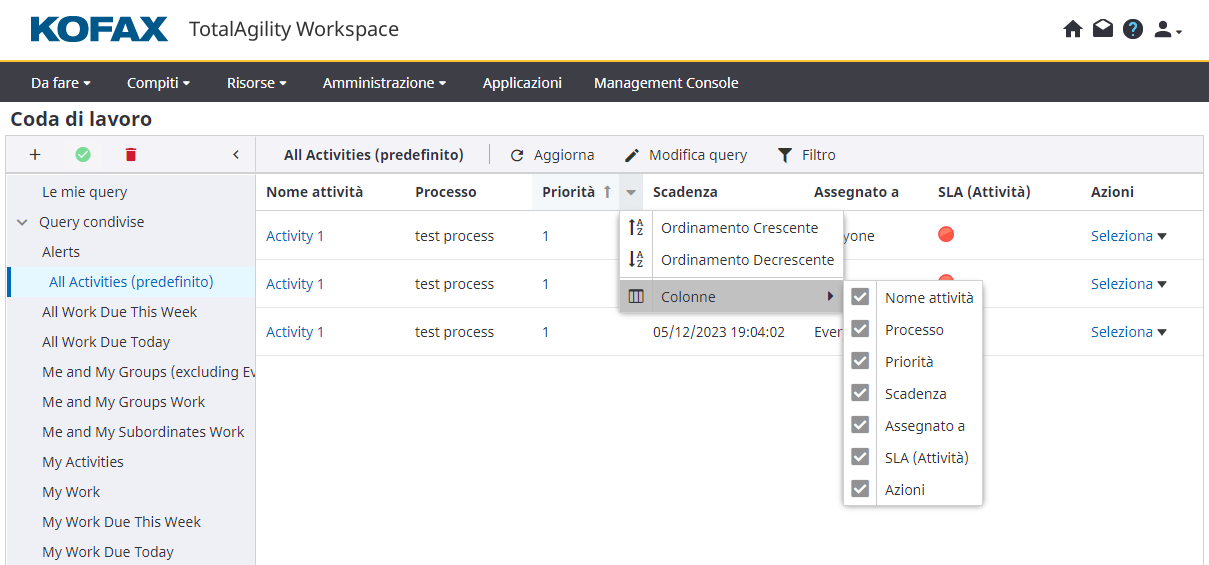This screenshot has width=1209, height=565.
Task: Toggle the Scadenza column checkbox
Action: (x=860, y=393)
